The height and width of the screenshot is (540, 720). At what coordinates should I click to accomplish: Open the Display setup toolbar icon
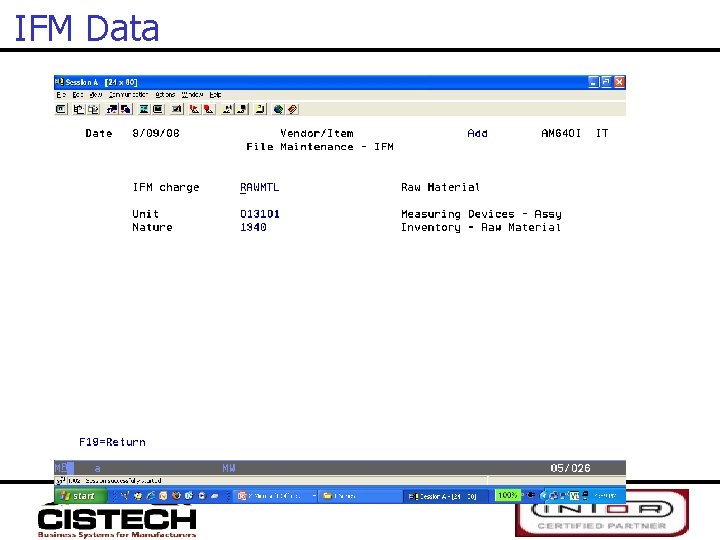pyautogui.click(x=144, y=109)
